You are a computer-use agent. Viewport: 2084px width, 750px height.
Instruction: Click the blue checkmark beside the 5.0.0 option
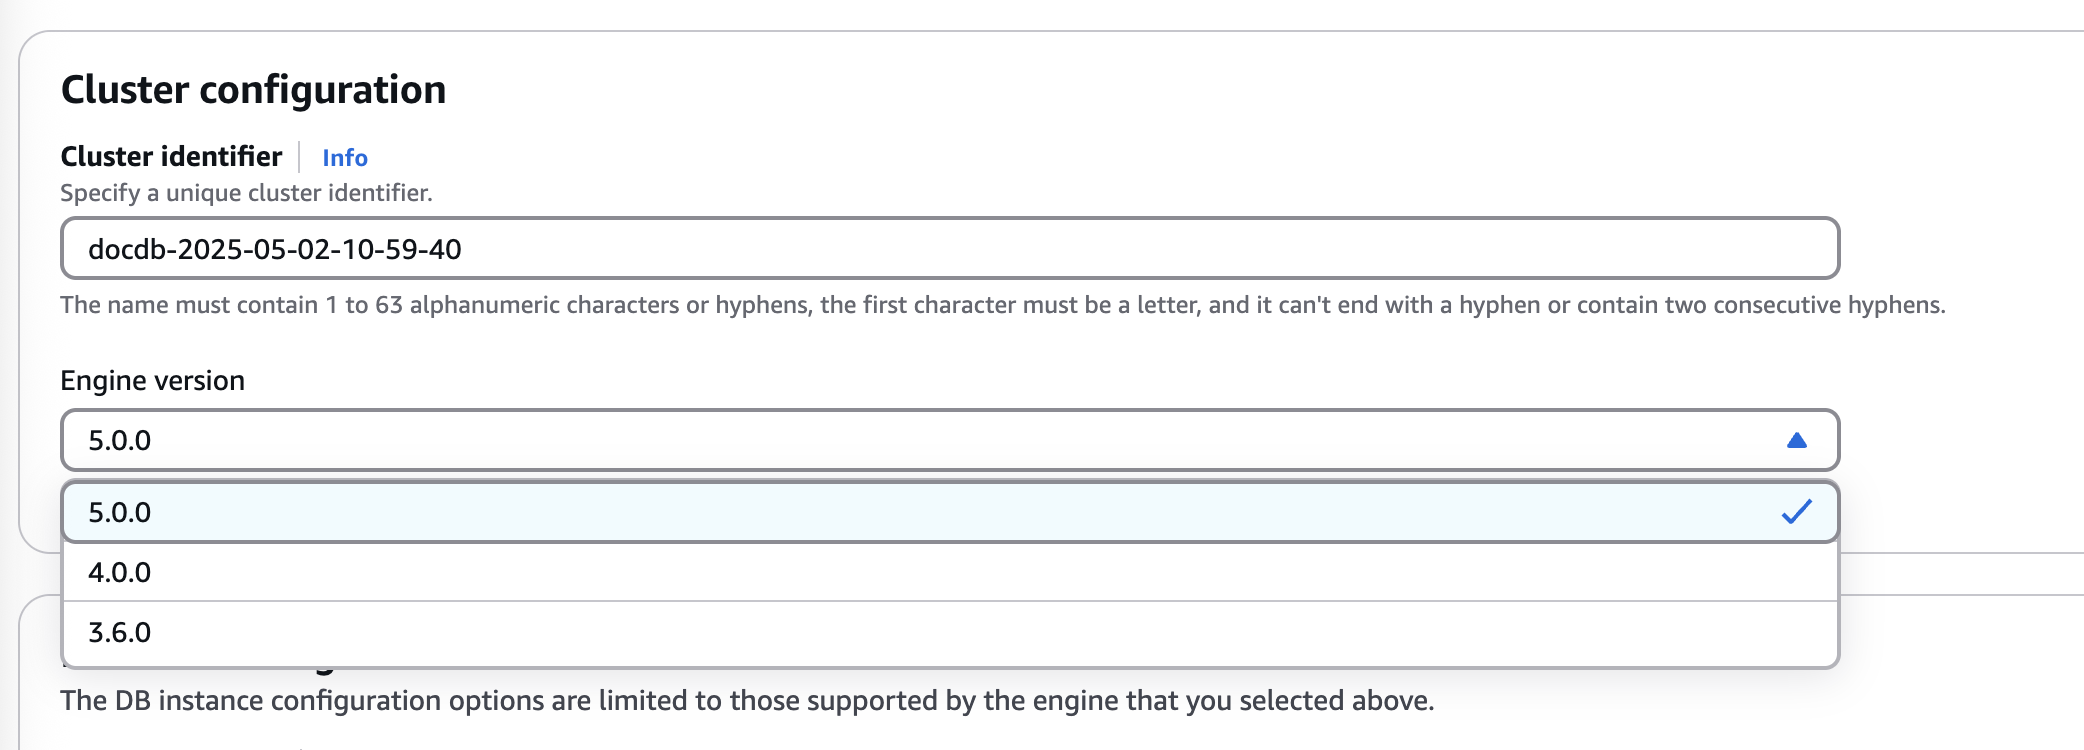(1797, 512)
